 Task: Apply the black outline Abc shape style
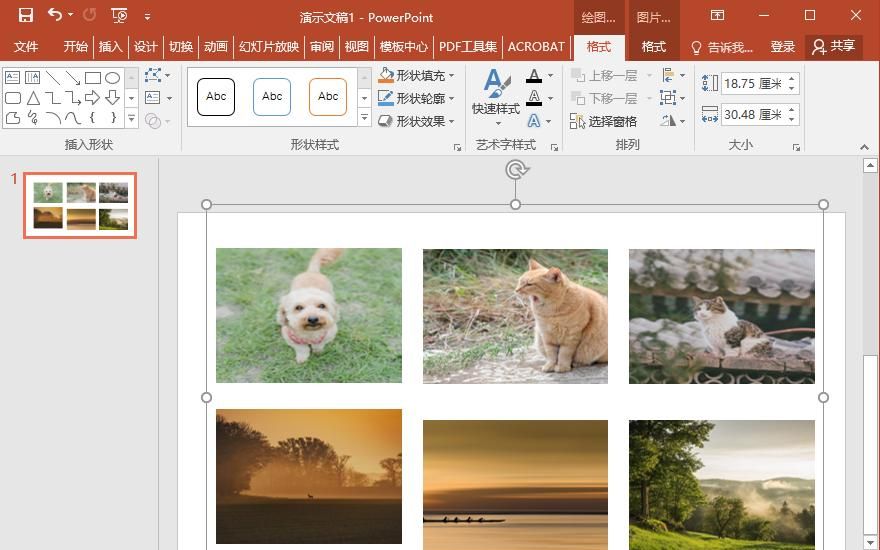216,97
